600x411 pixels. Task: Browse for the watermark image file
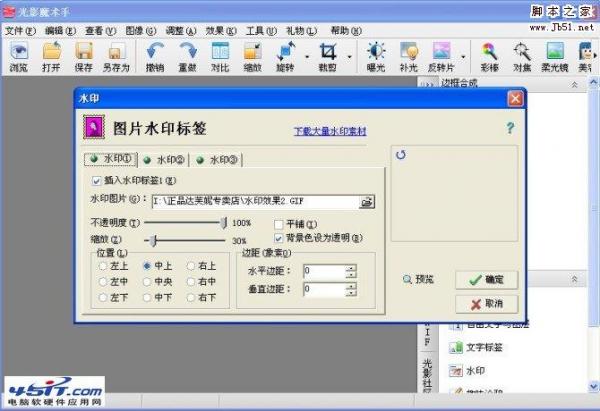pos(367,202)
